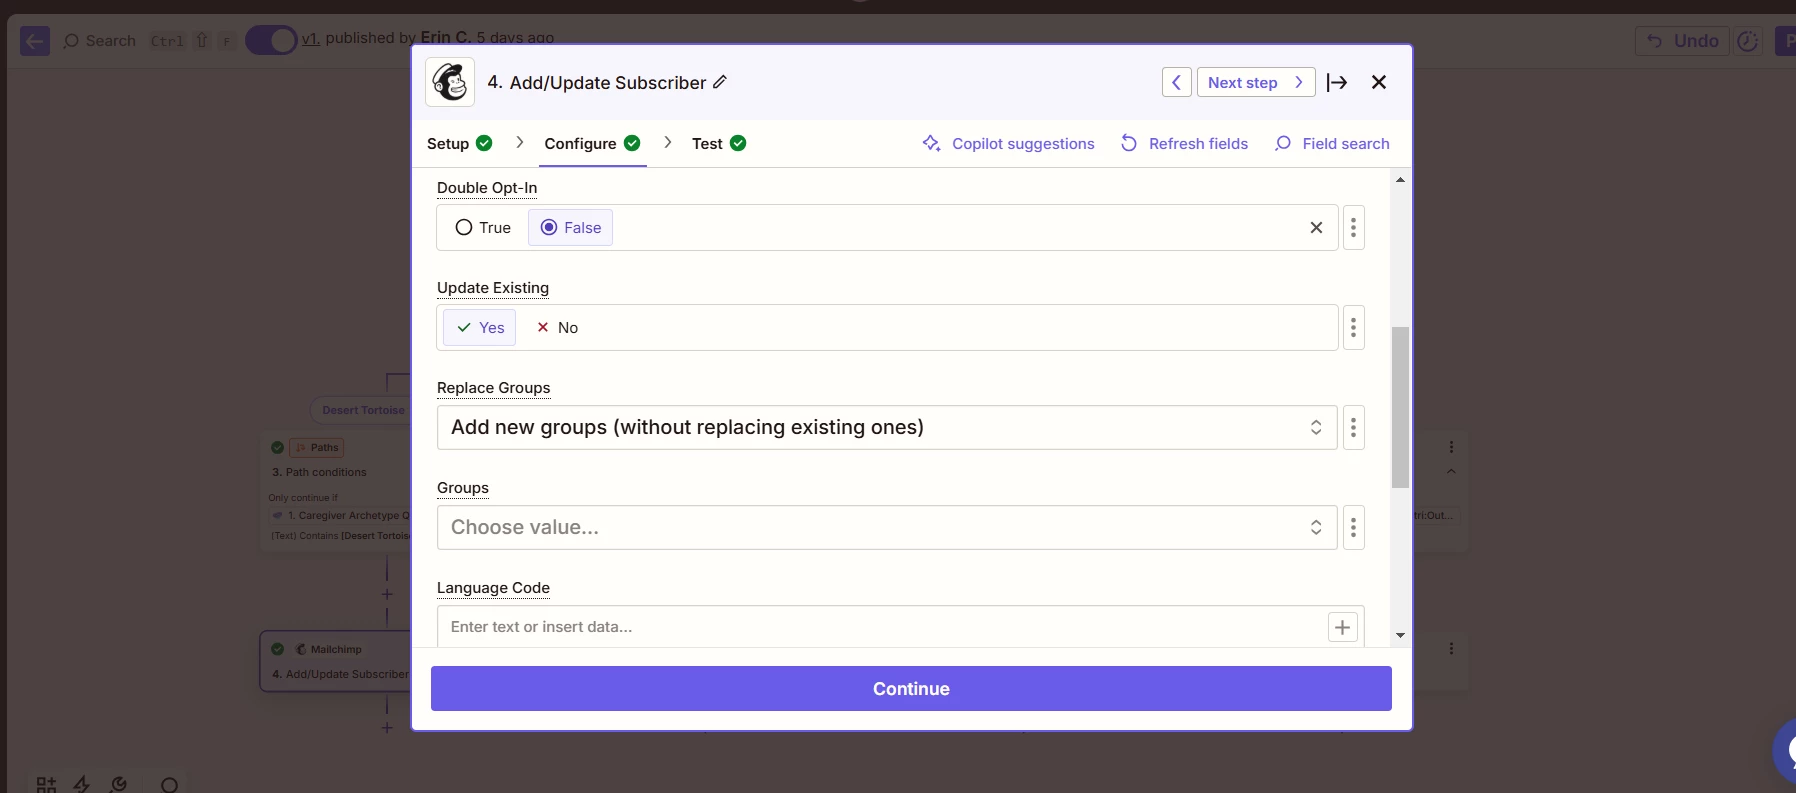Open Copilot suggestions

pyautogui.click(x=1008, y=143)
